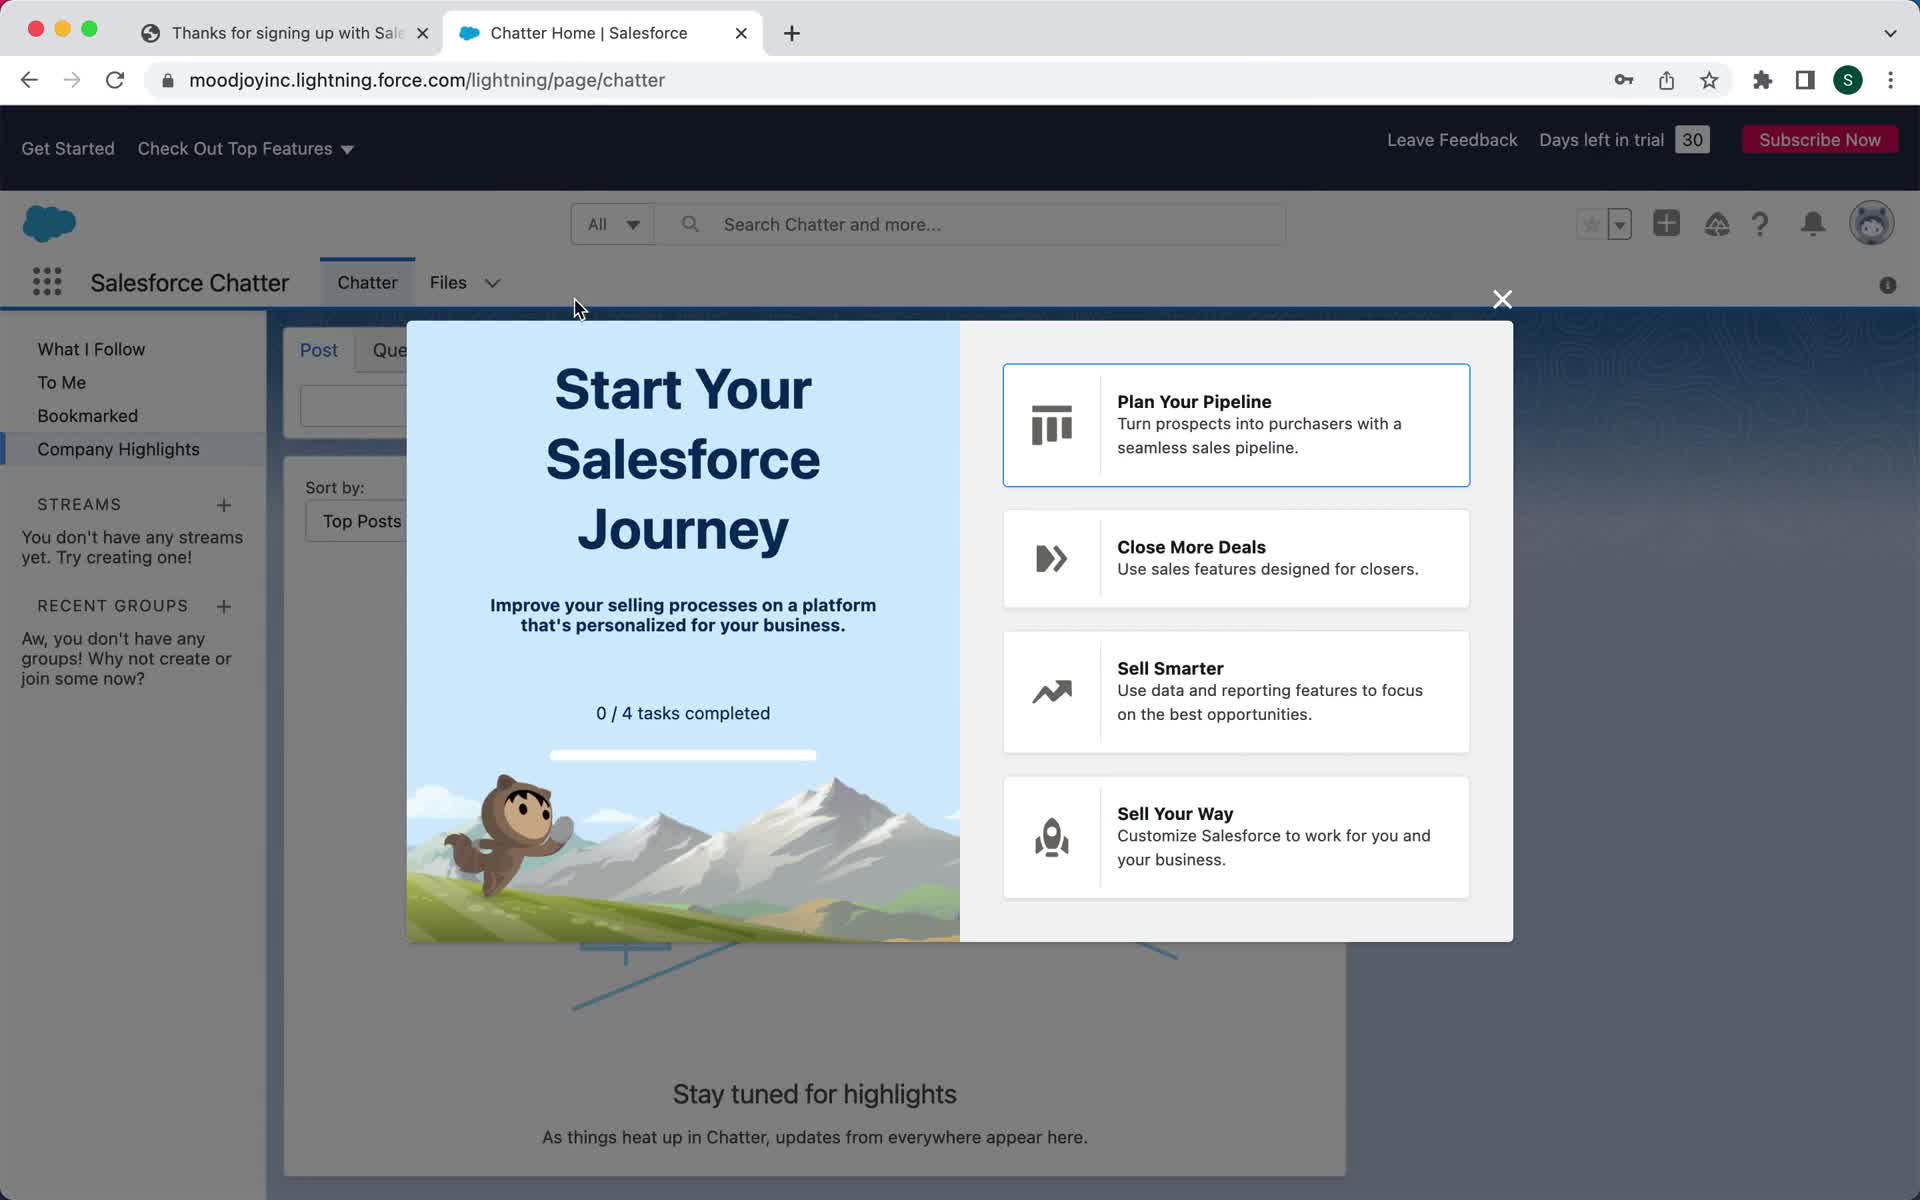Open a new browser tab

[x=791, y=33]
